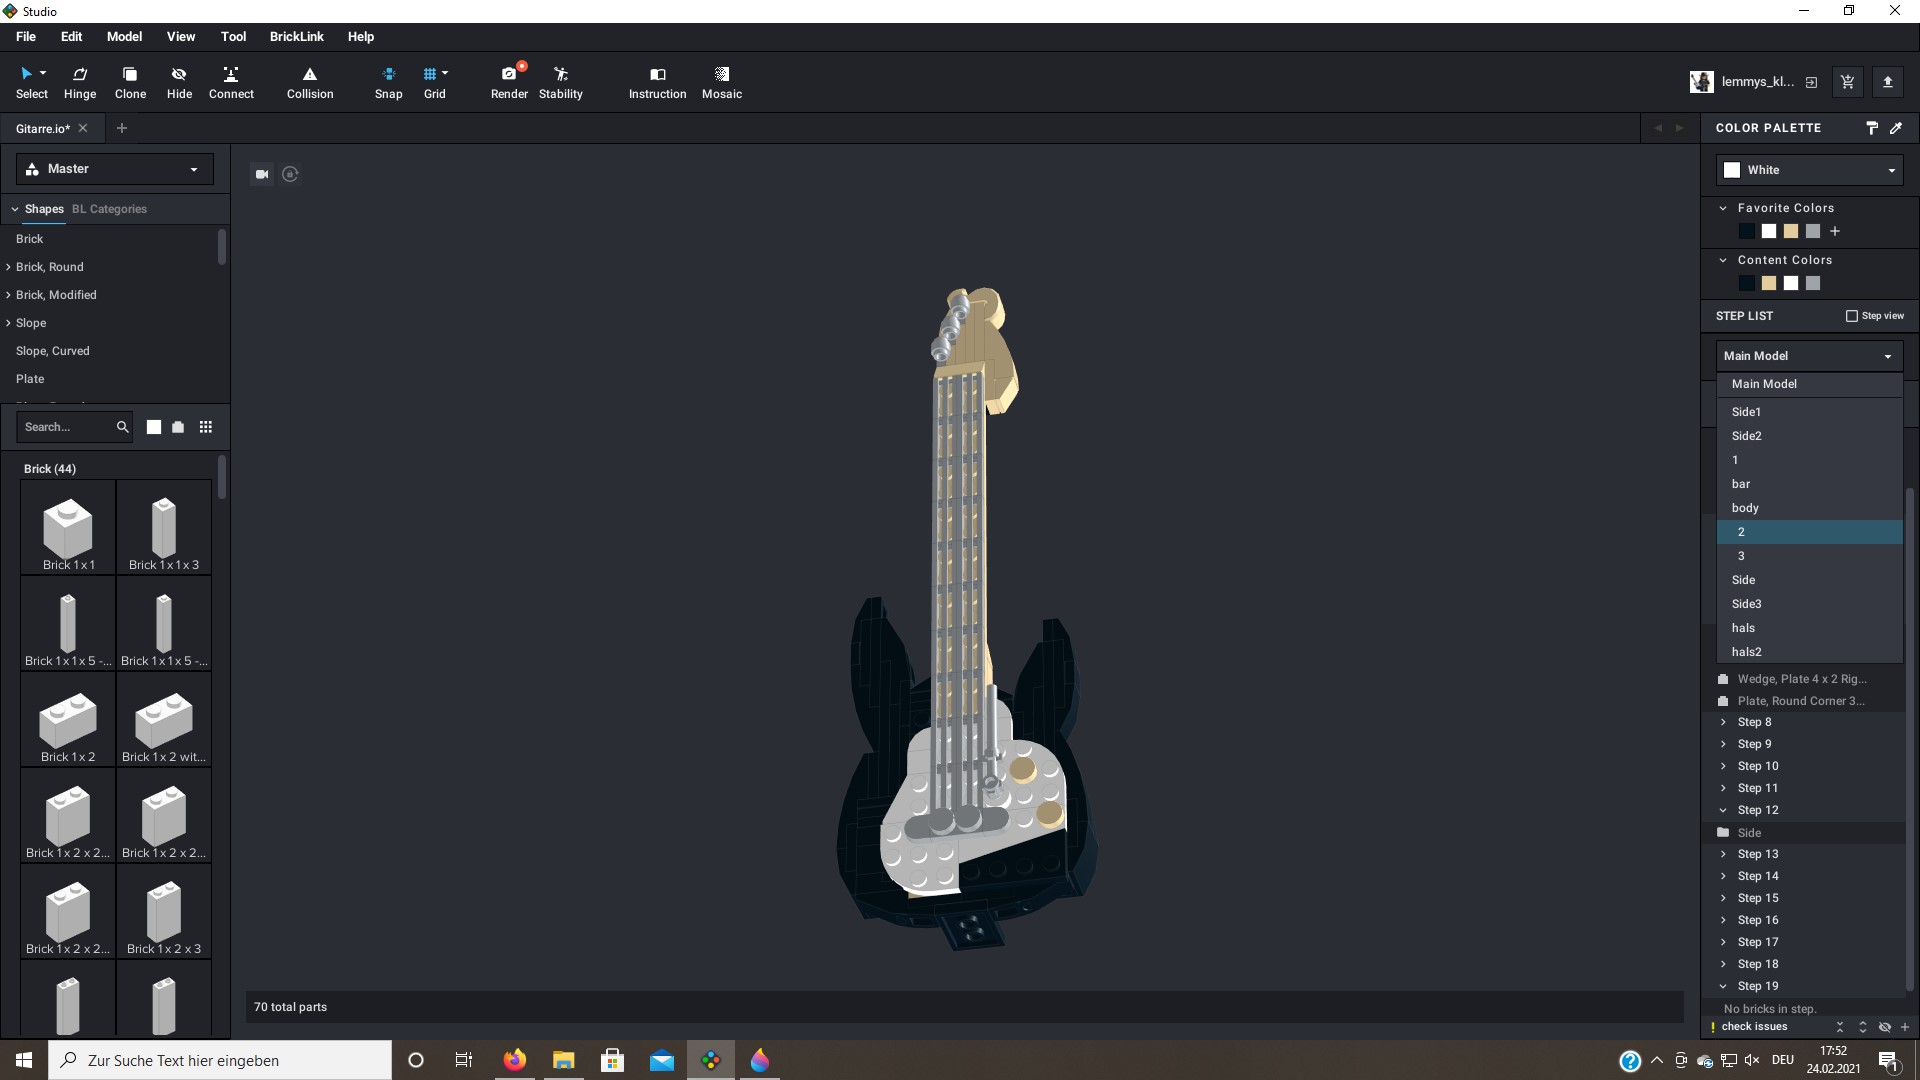
Task: Expand Step 13 in the step list
Action: tap(1723, 854)
